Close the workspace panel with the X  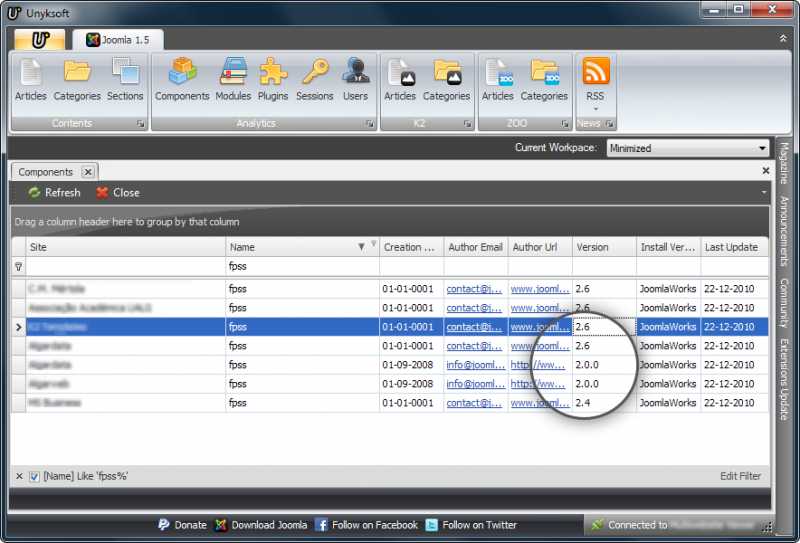pyautogui.click(x=765, y=170)
